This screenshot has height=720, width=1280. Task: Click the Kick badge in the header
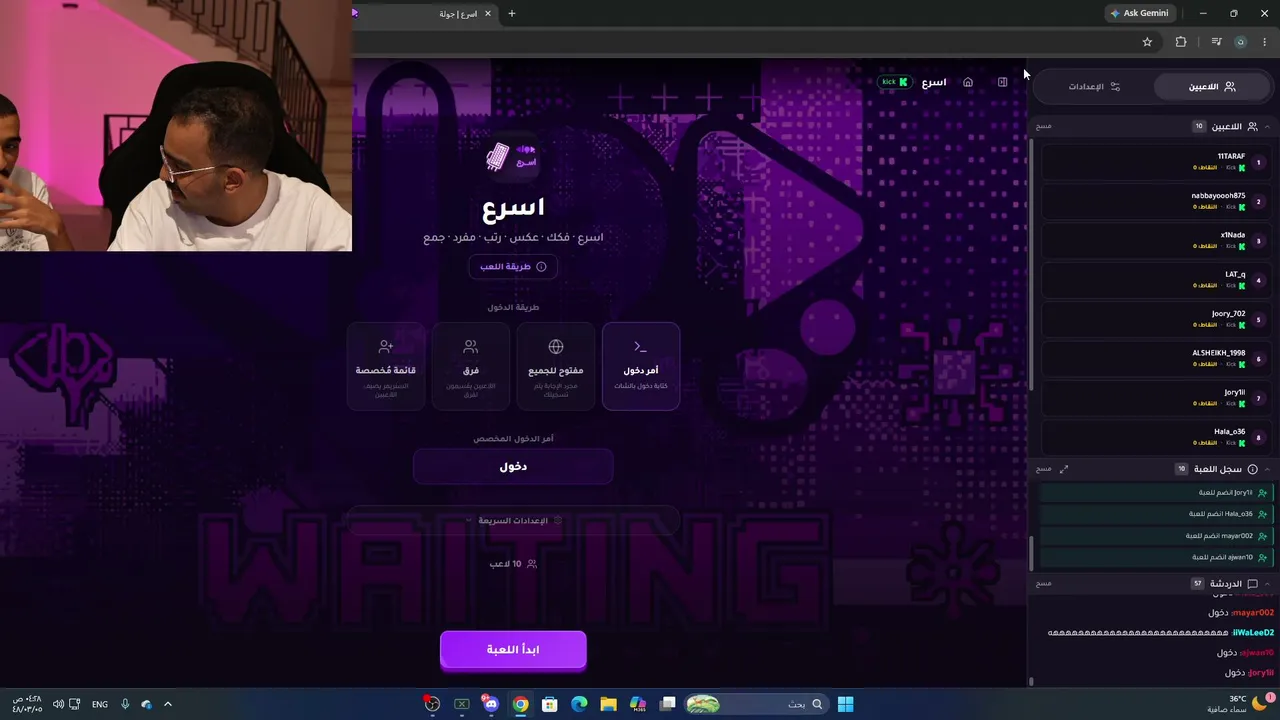(x=894, y=82)
